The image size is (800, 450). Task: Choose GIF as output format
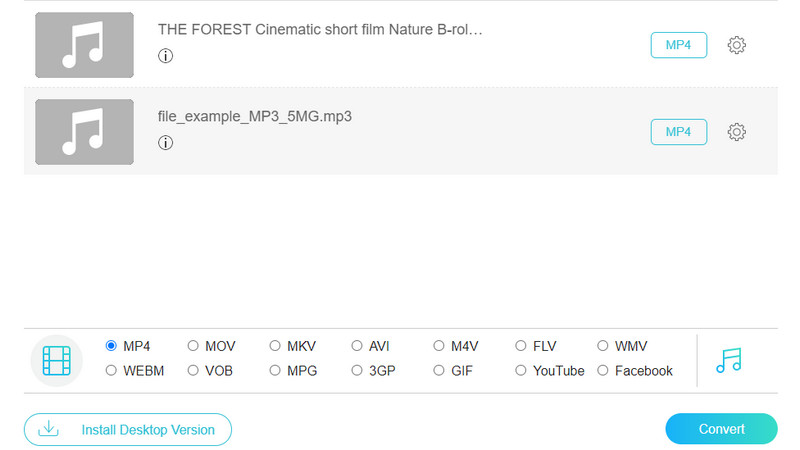(x=440, y=370)
